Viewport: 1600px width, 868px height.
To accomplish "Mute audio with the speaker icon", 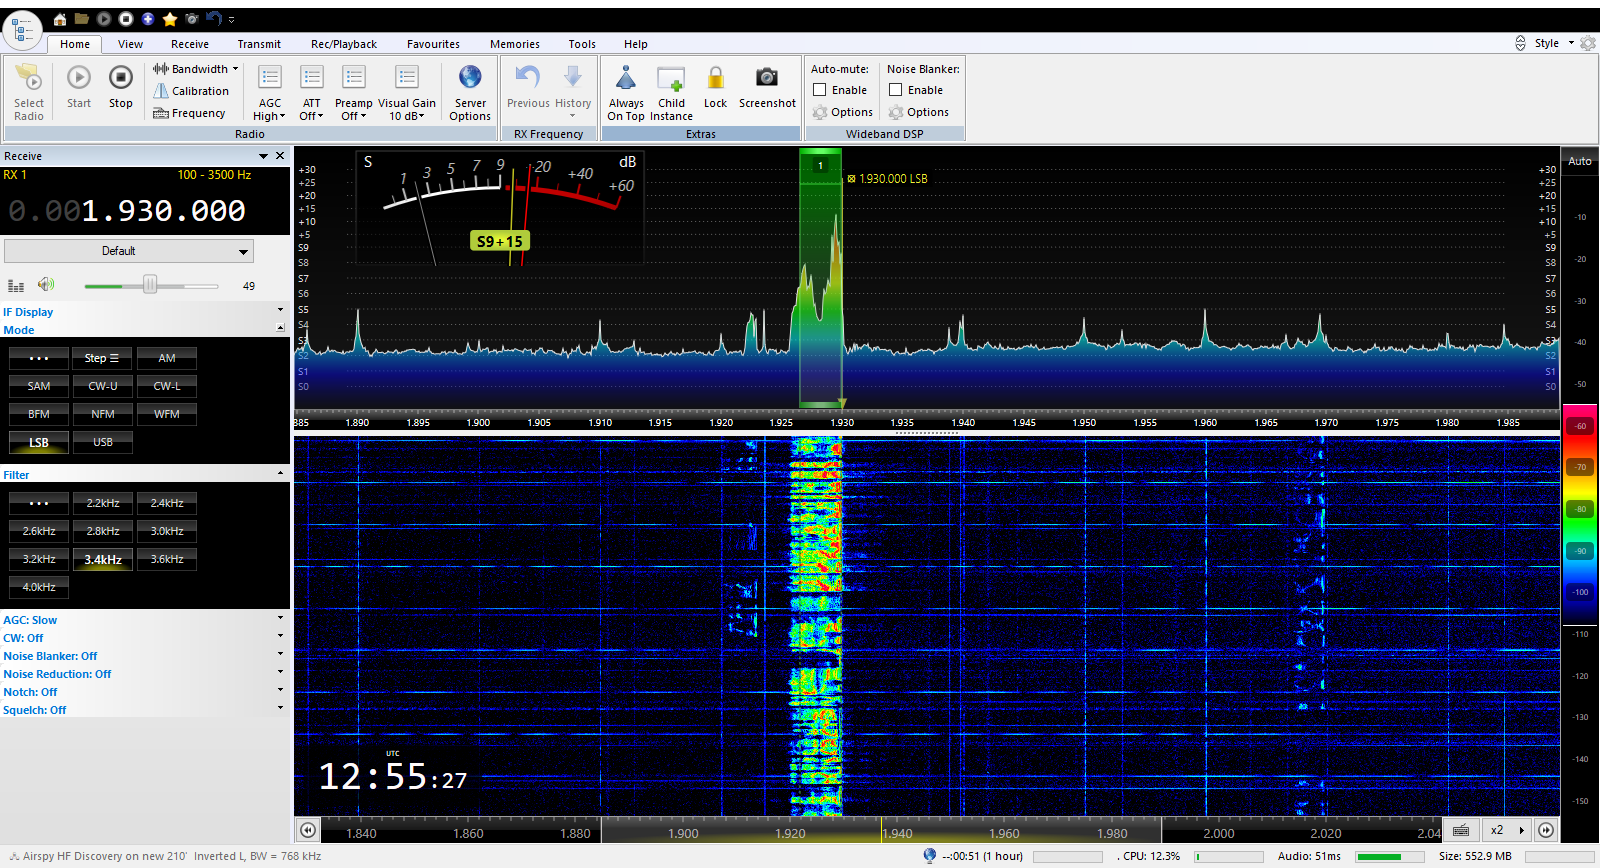I will [x=46, y=285].
